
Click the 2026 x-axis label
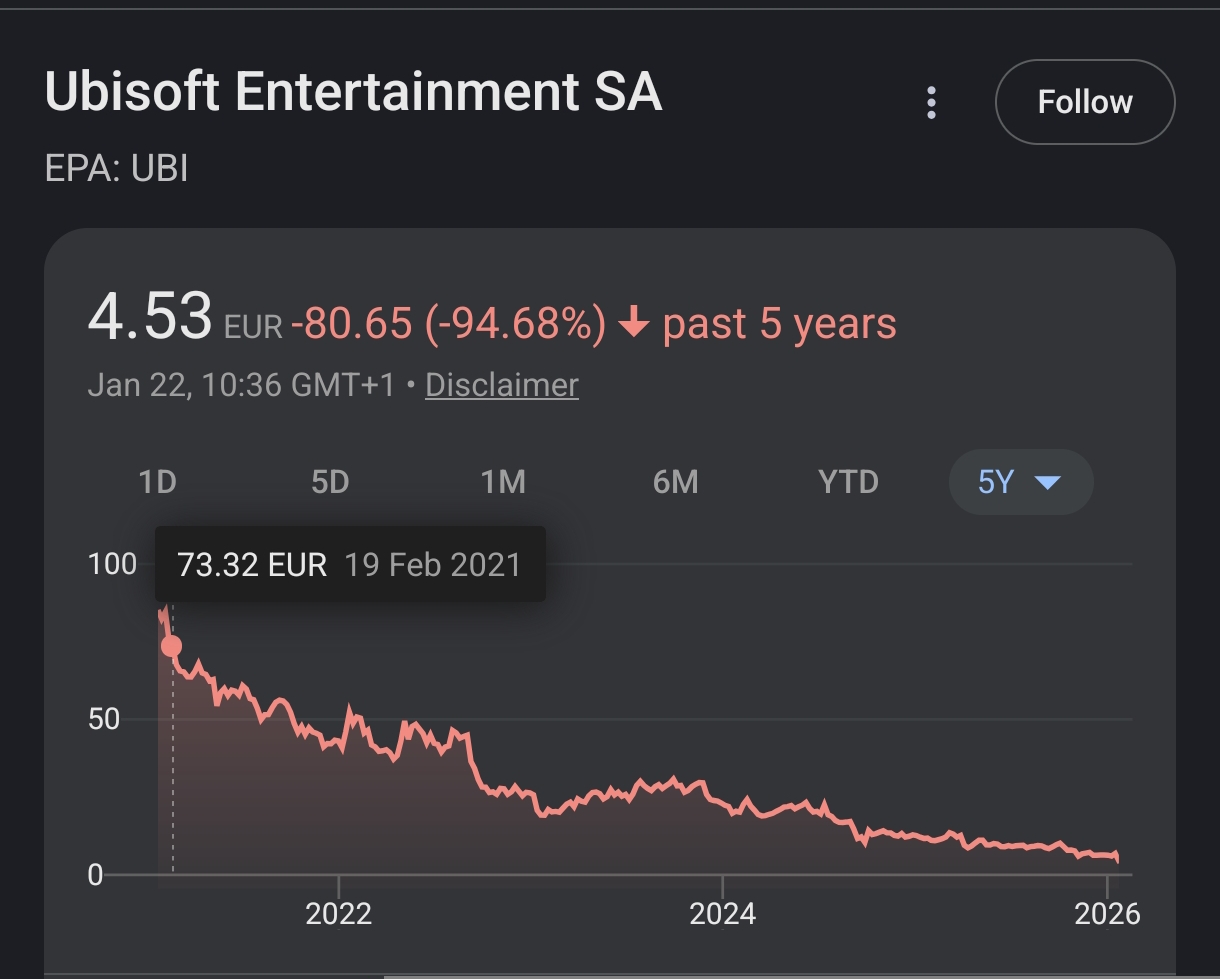(x=1107, y=913)
